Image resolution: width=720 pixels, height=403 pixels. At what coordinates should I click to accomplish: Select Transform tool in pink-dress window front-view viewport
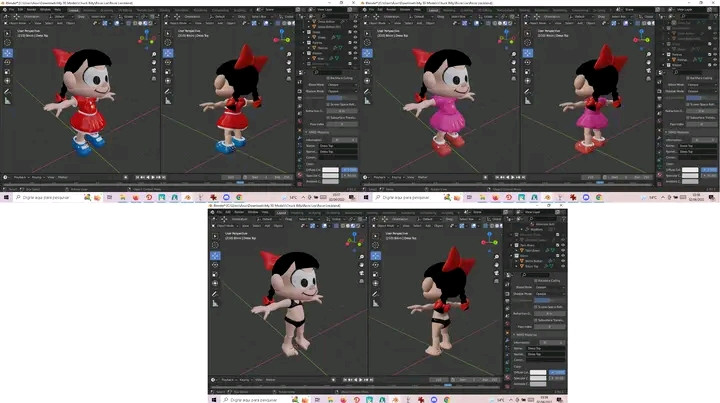[367, 81]
